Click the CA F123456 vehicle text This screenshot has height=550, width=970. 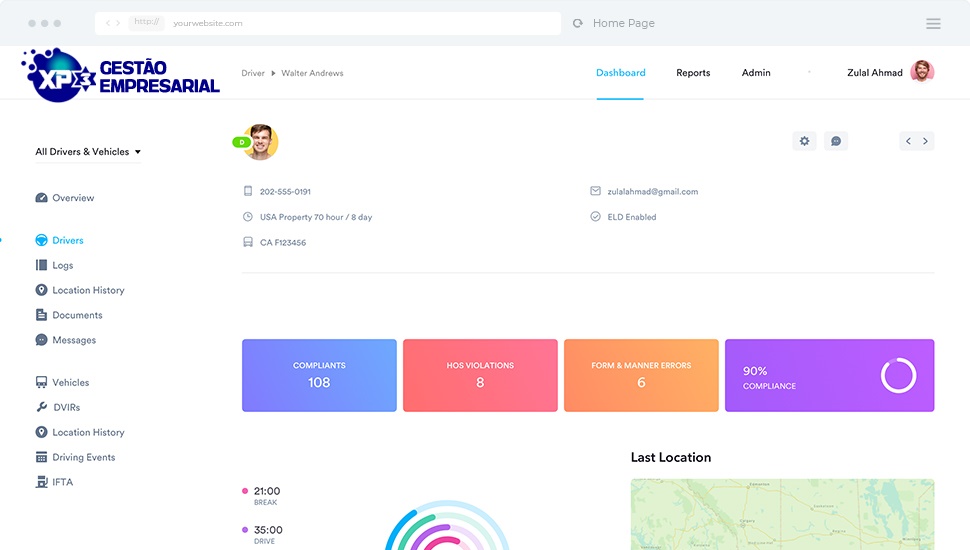point(283,243)
